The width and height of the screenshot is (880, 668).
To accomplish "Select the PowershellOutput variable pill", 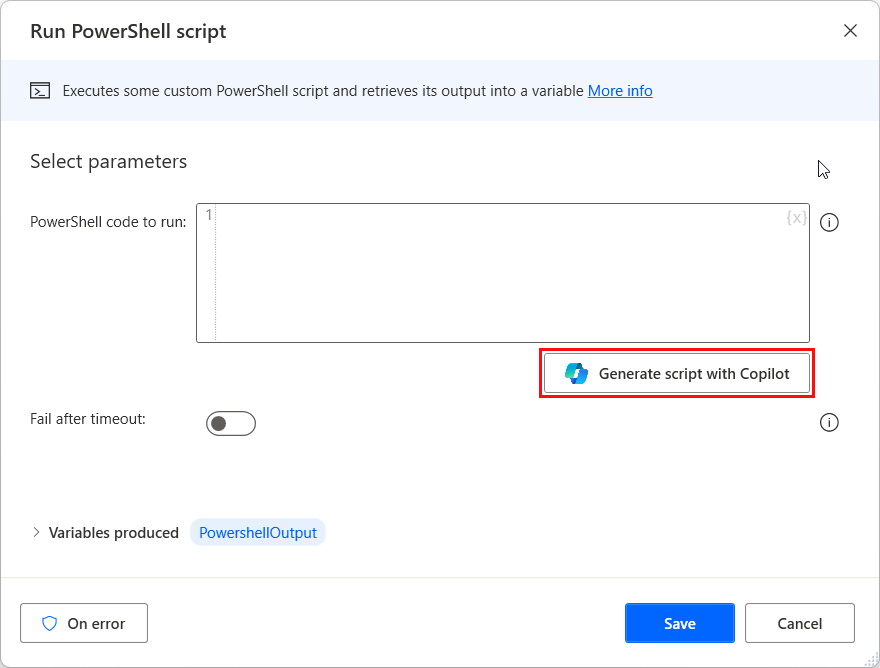I will tap(257, 532).
